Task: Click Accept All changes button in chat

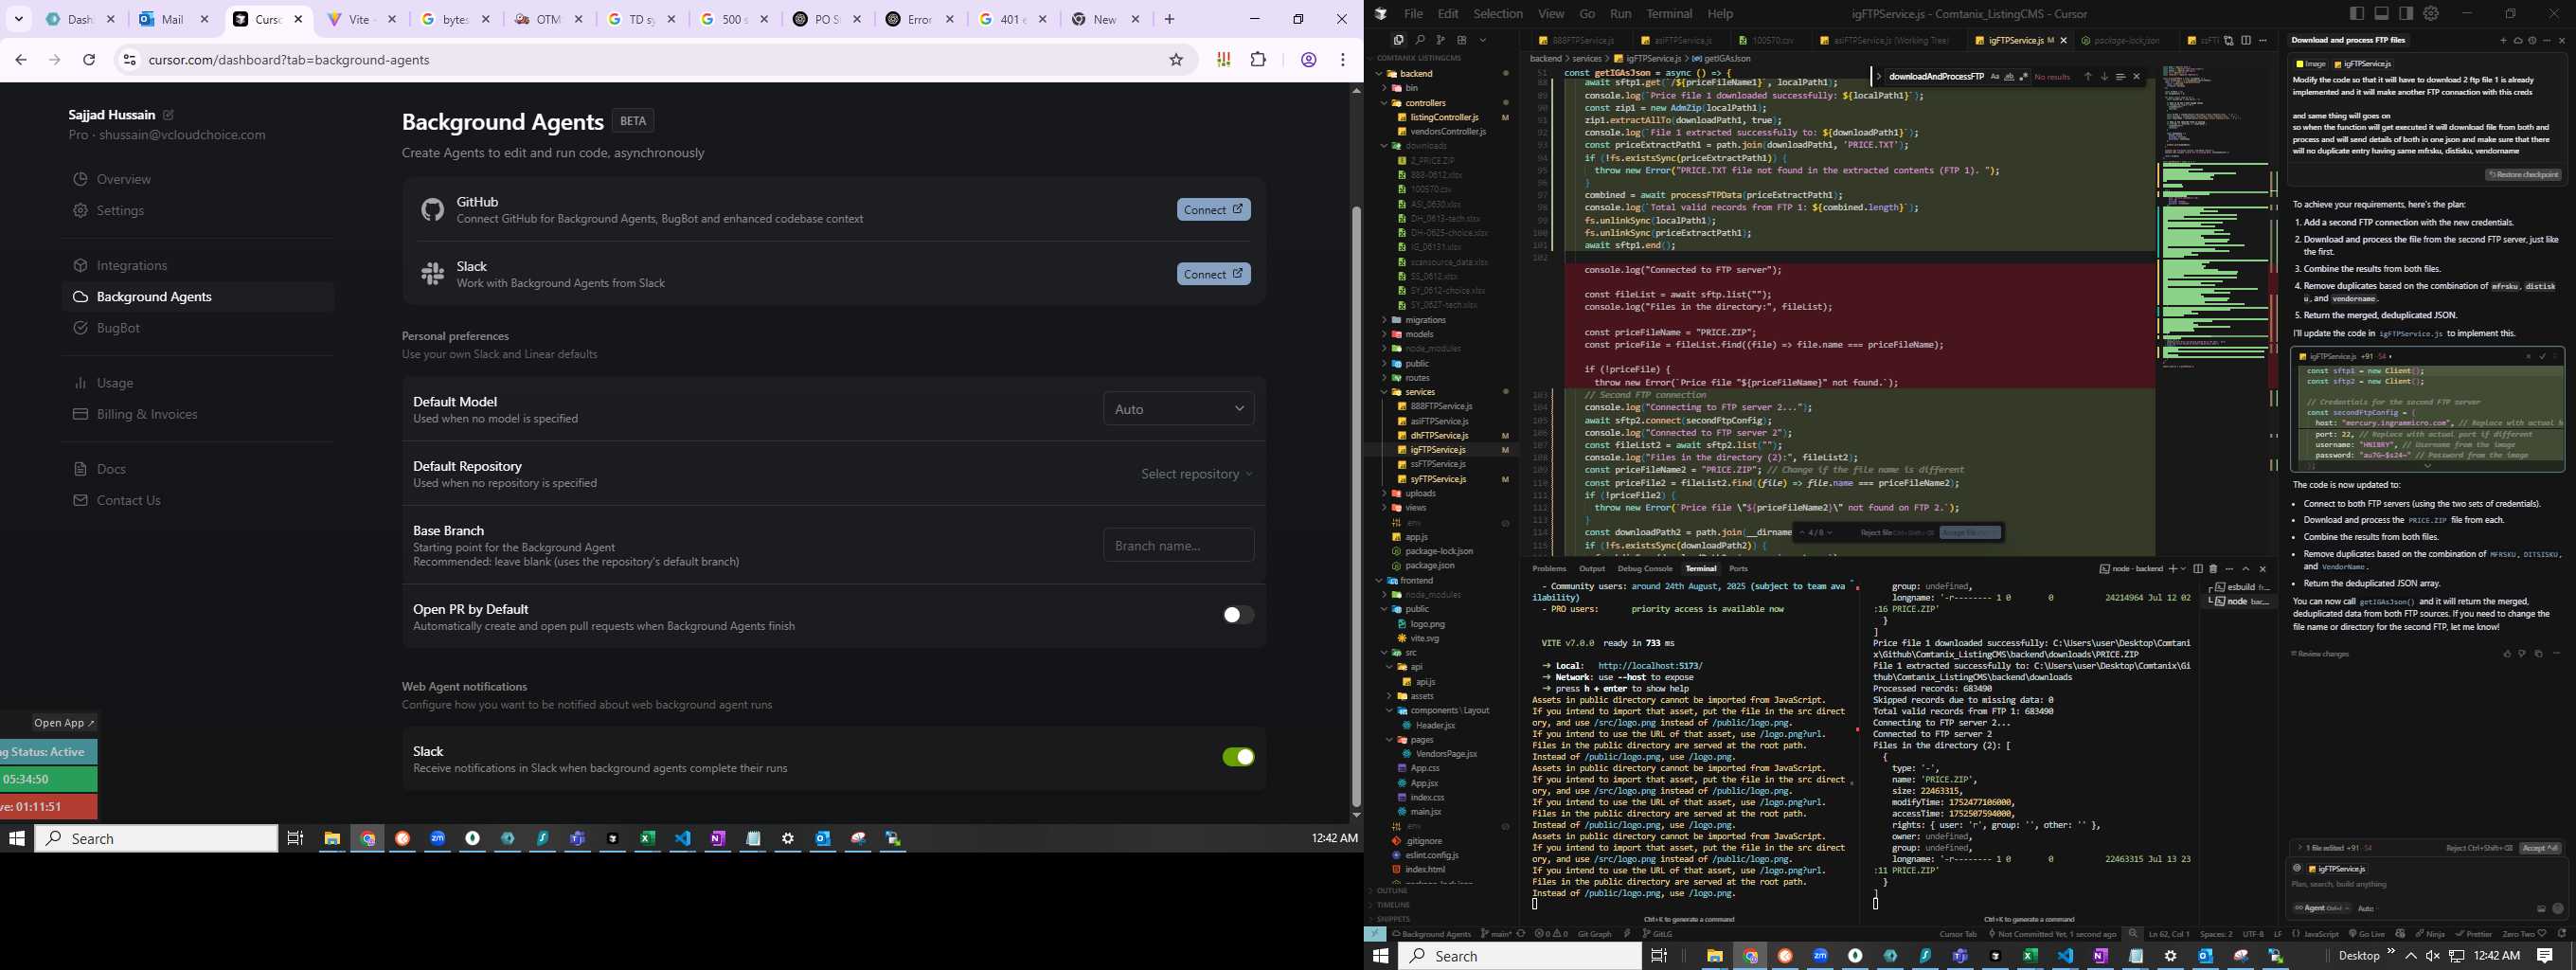Action: tap(2540, 848)
